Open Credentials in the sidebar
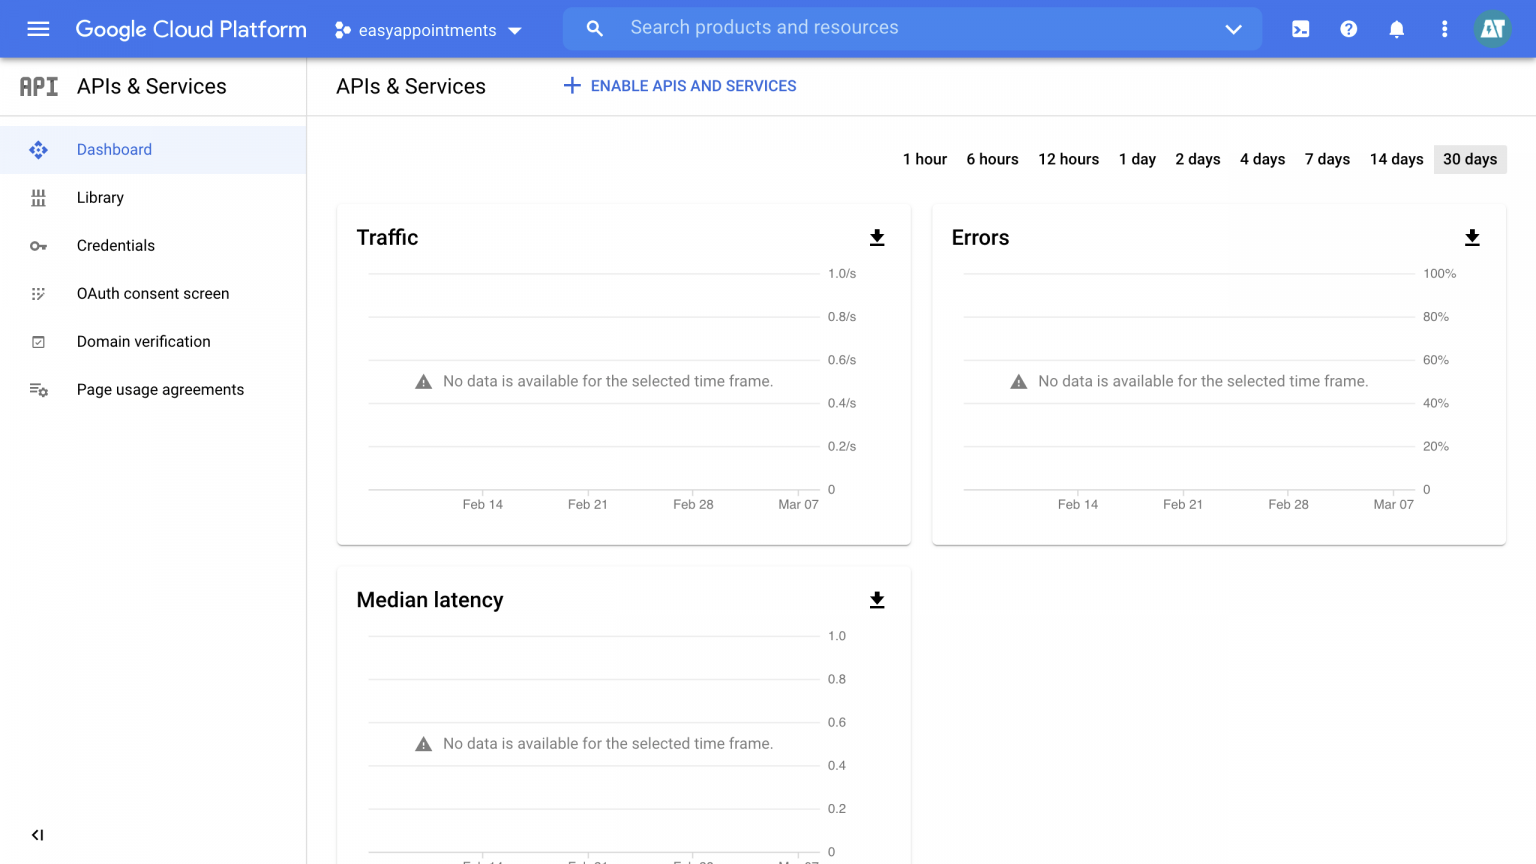This screenshot has width=1536, height=864. tap(116, 246)
